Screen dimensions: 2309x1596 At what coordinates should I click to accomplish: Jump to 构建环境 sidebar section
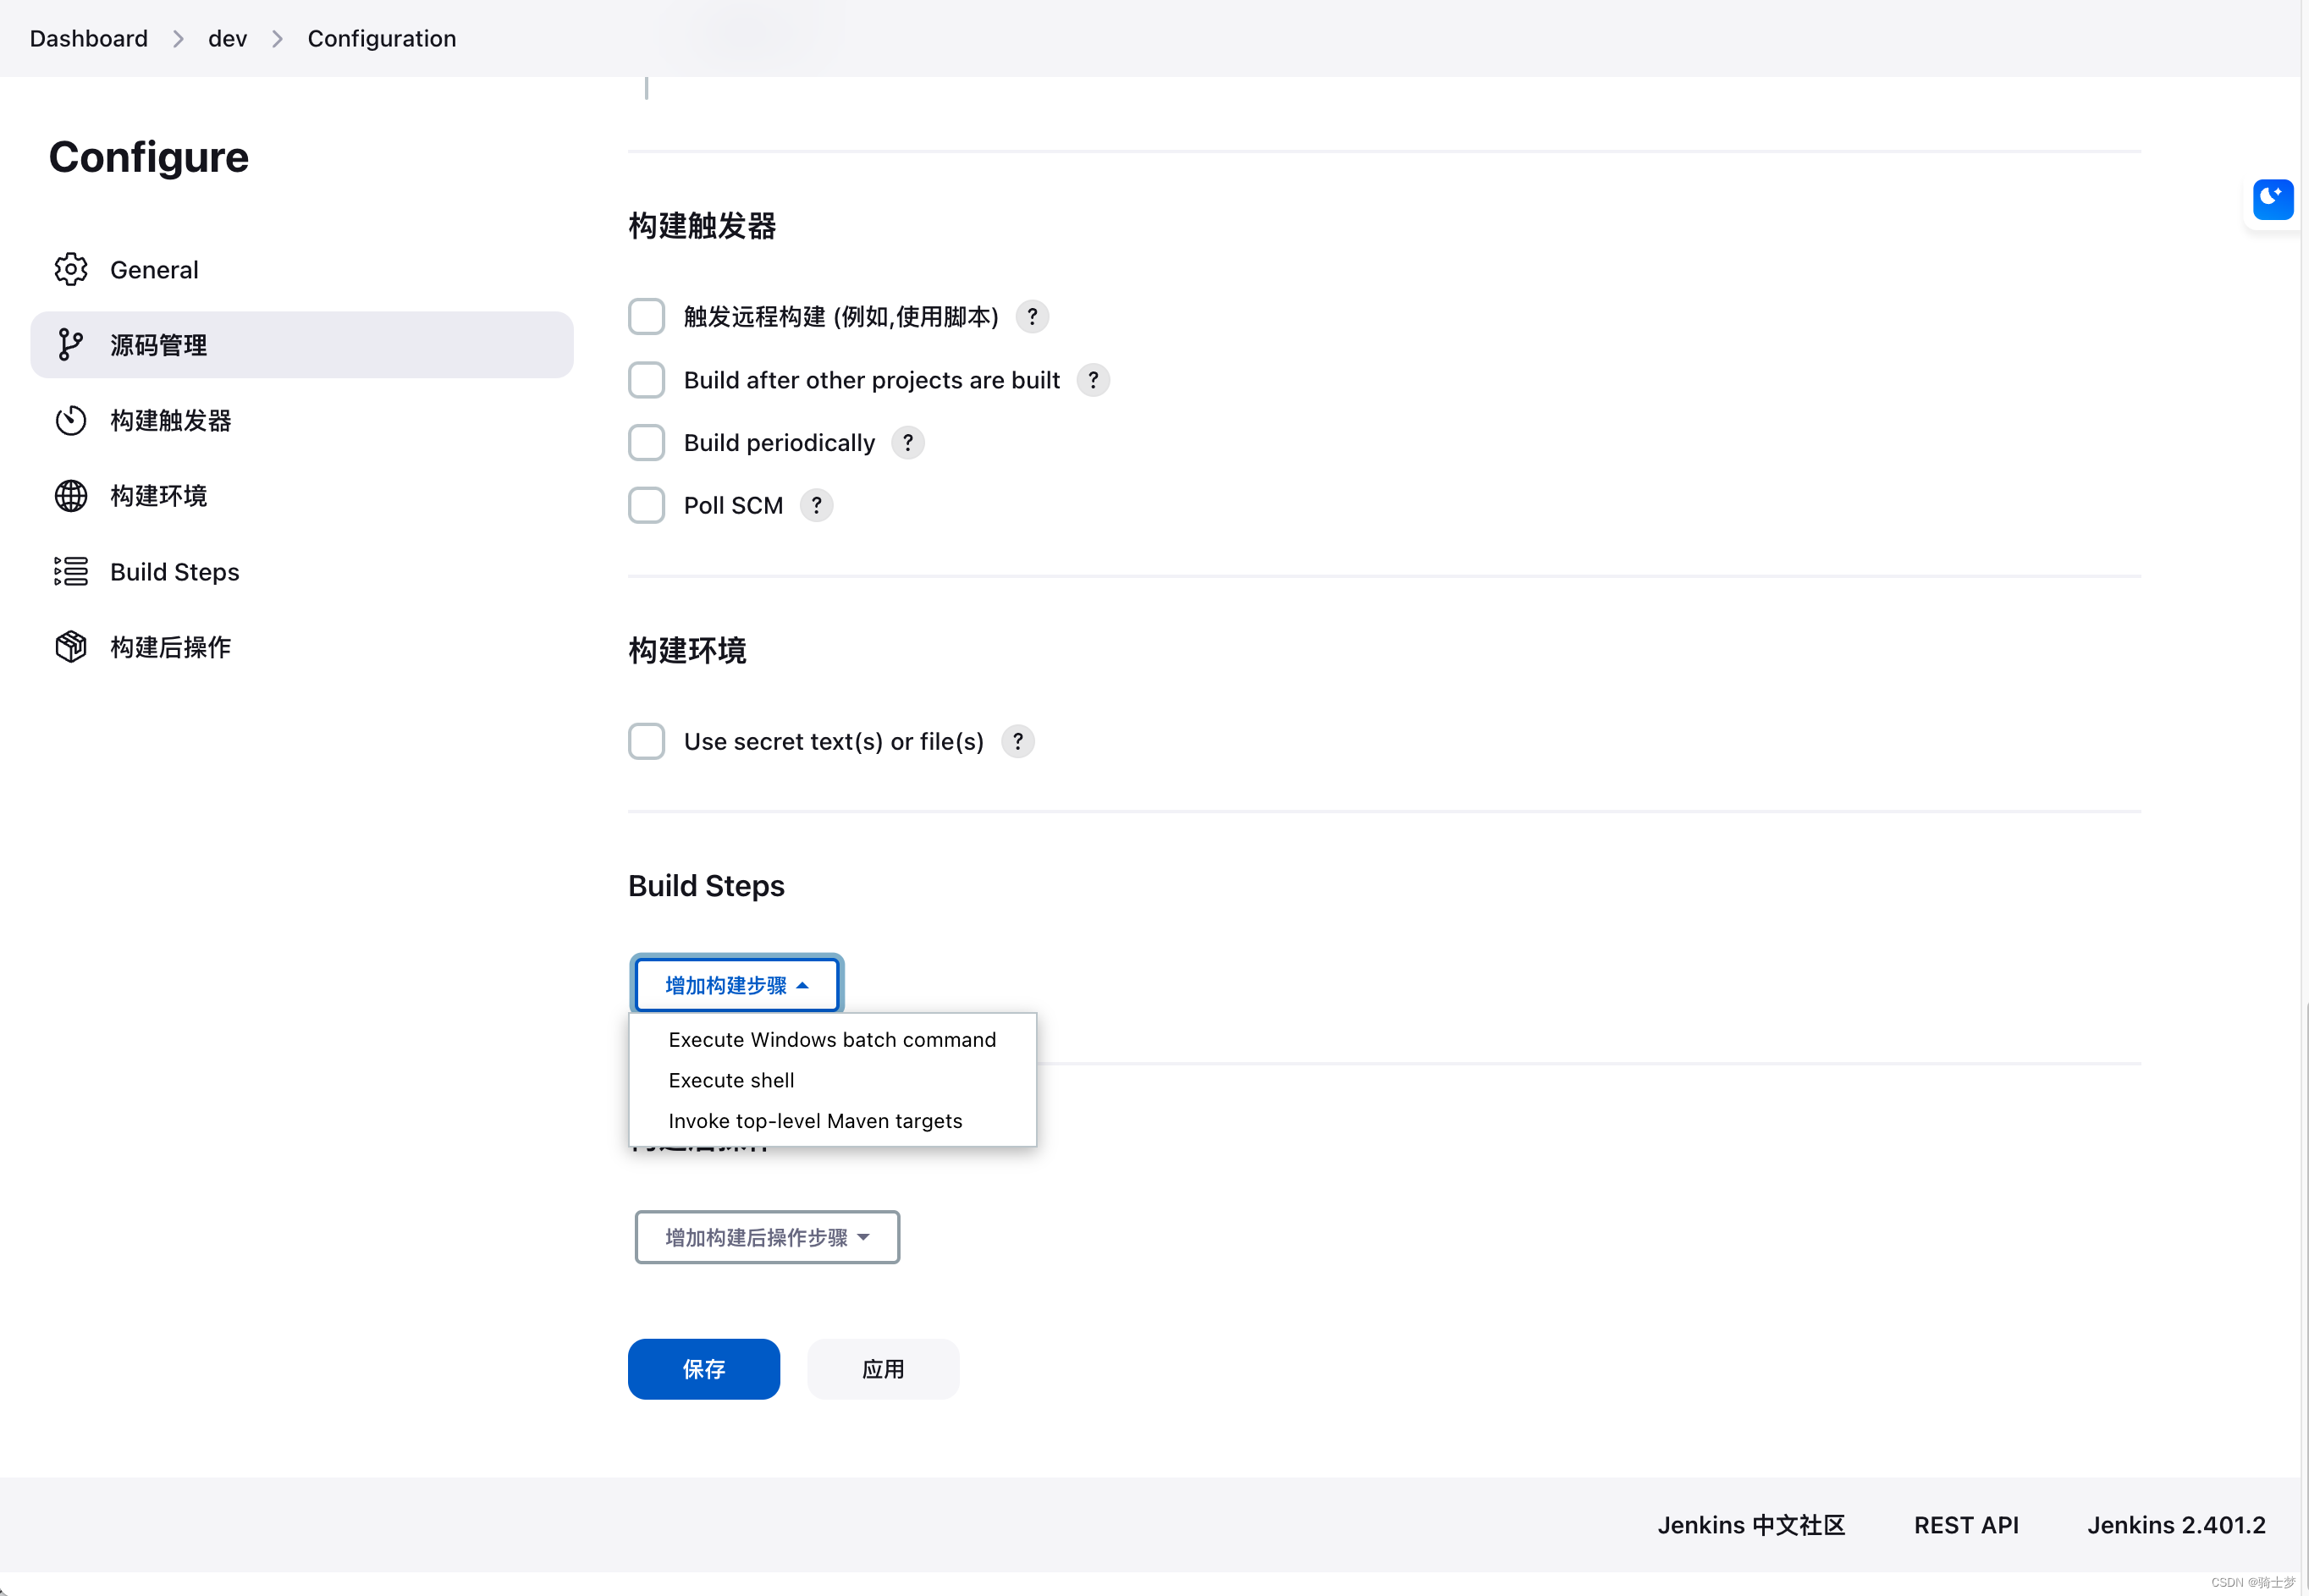302,496
